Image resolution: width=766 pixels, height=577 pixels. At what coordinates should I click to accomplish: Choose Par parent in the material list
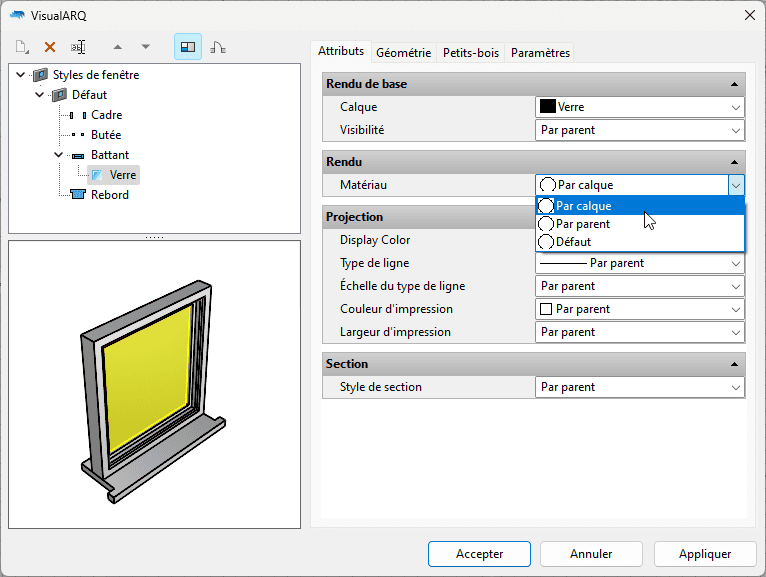pos(640,224)
